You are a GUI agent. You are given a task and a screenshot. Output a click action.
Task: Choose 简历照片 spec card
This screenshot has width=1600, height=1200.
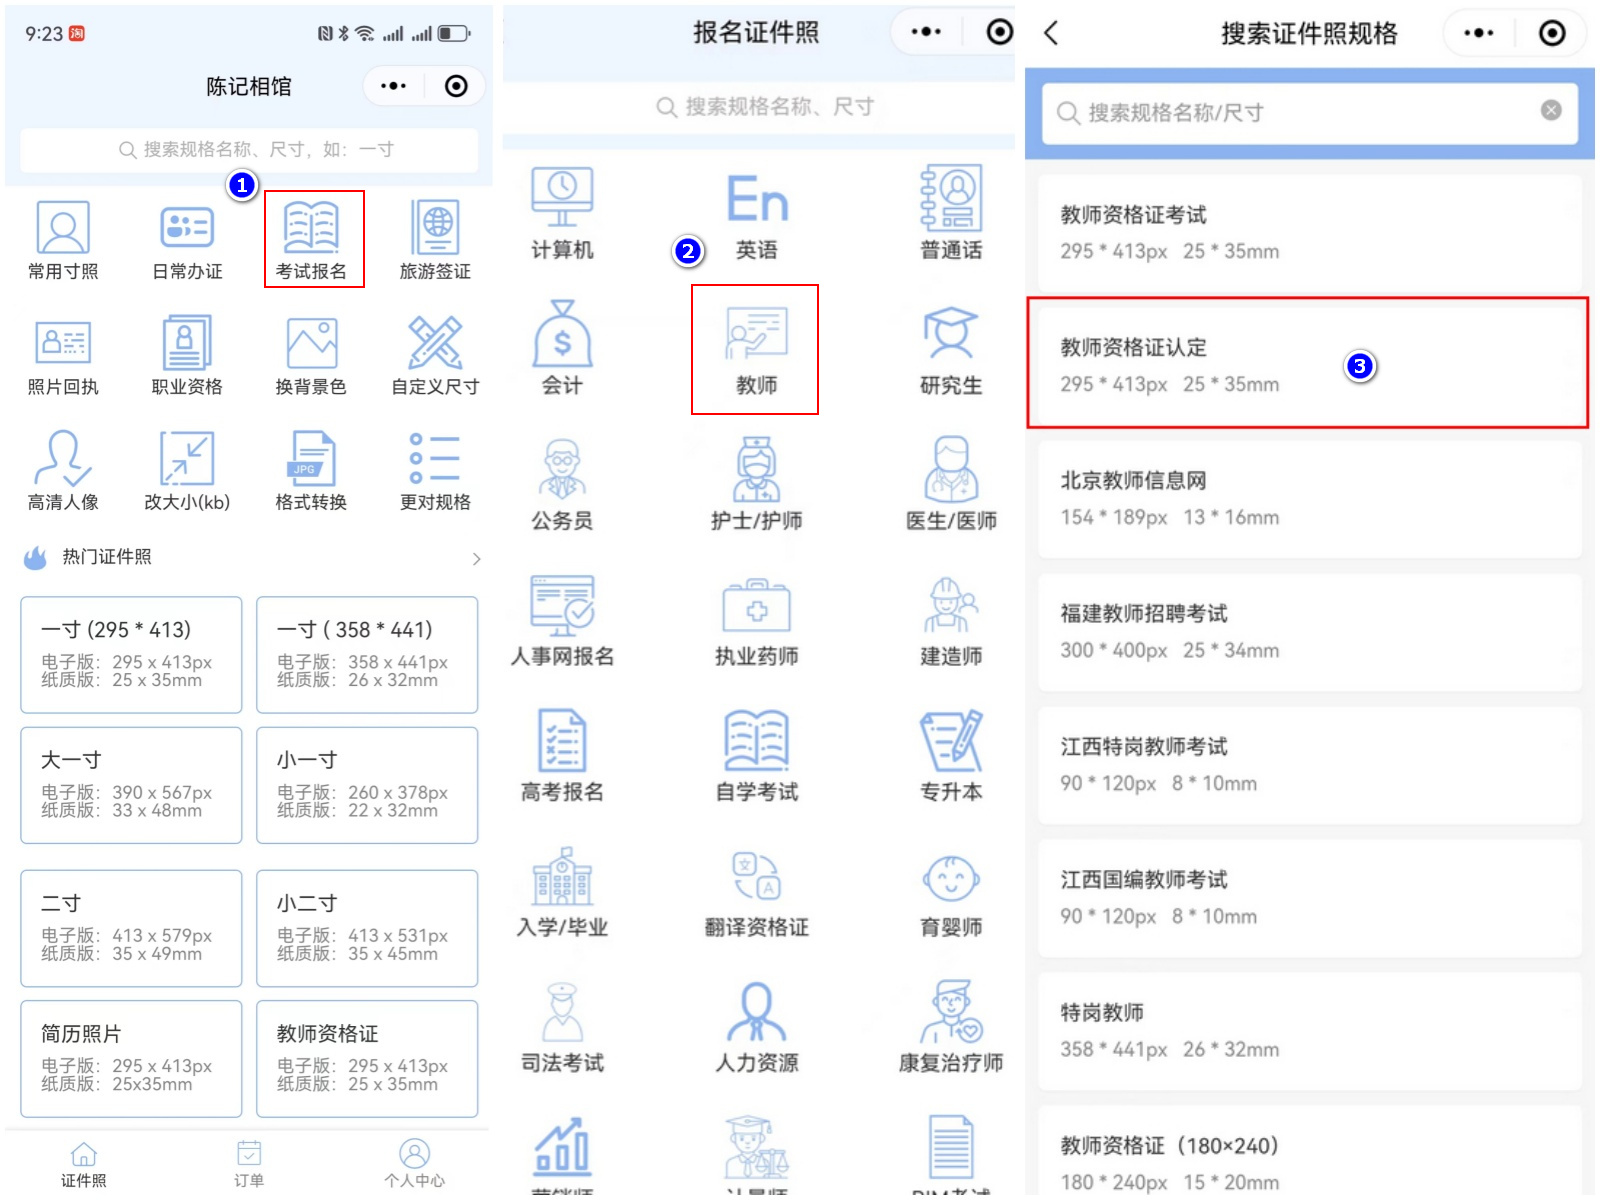pos(131,1058)
